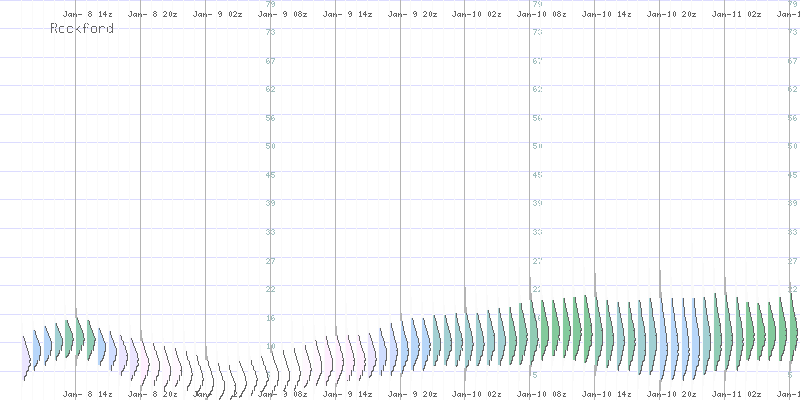The width and height of the screenshot is (800, 400).
Task: Click the Jan-10 20z label on top axis
Action: (671, 16)
